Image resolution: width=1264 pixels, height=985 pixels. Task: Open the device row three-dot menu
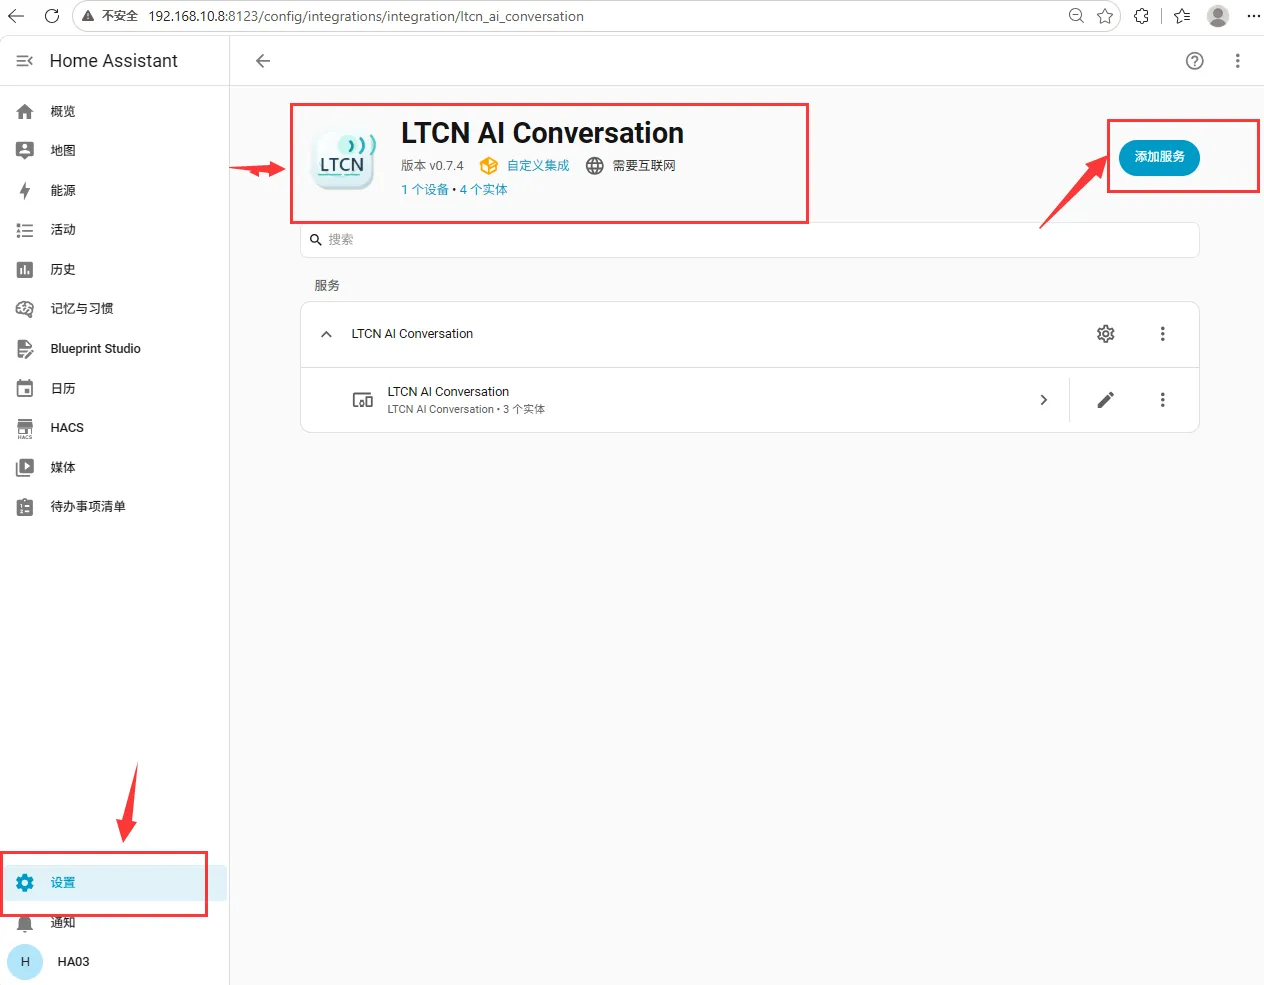(1162, 400)
